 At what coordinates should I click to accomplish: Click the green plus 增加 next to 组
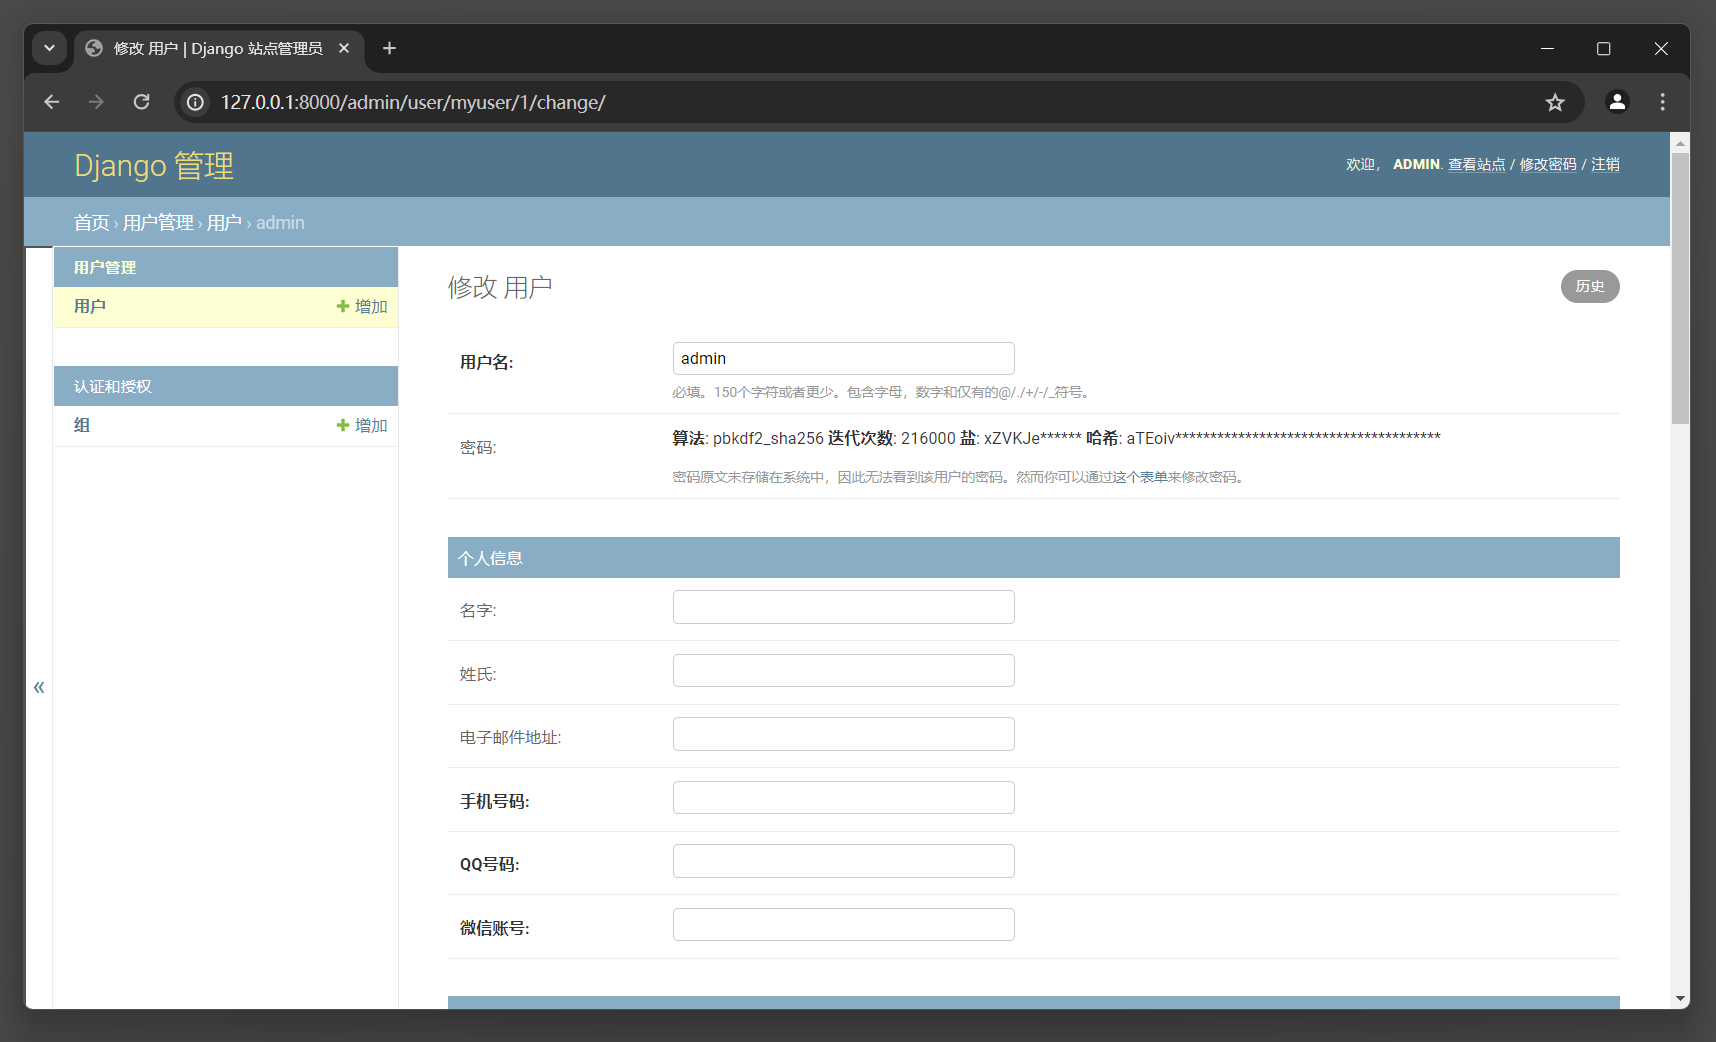[x=362, y=425]
